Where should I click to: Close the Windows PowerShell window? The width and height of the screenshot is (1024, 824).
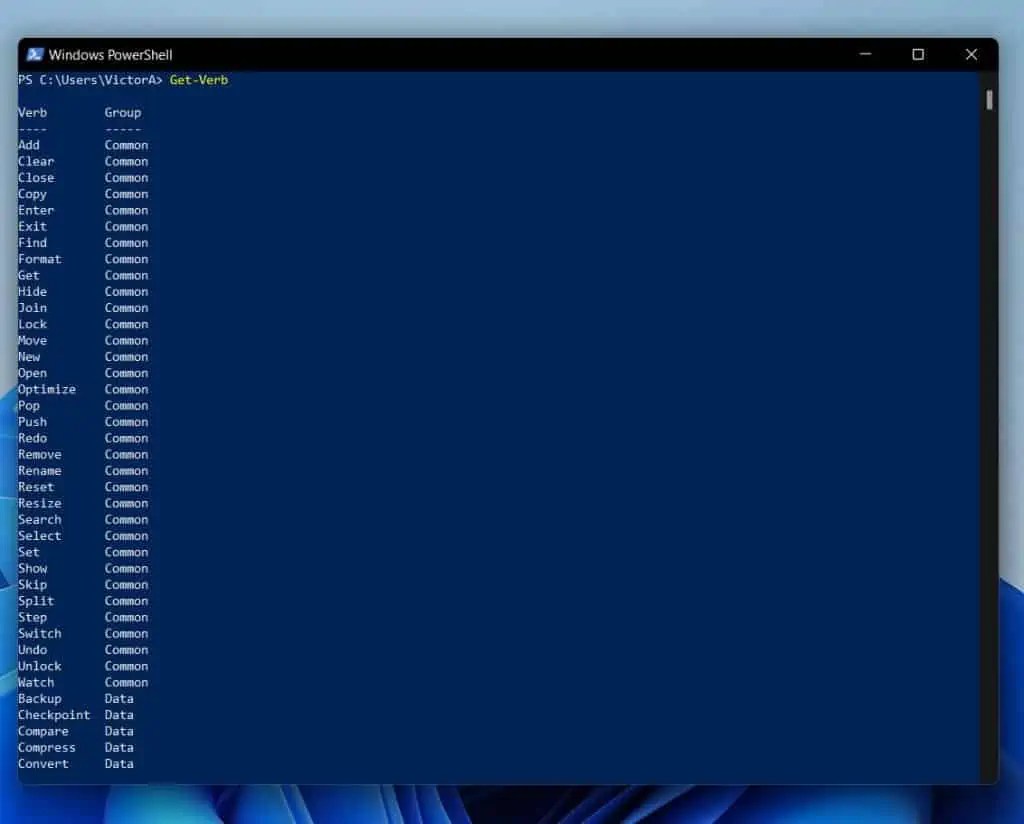point(971,54)
